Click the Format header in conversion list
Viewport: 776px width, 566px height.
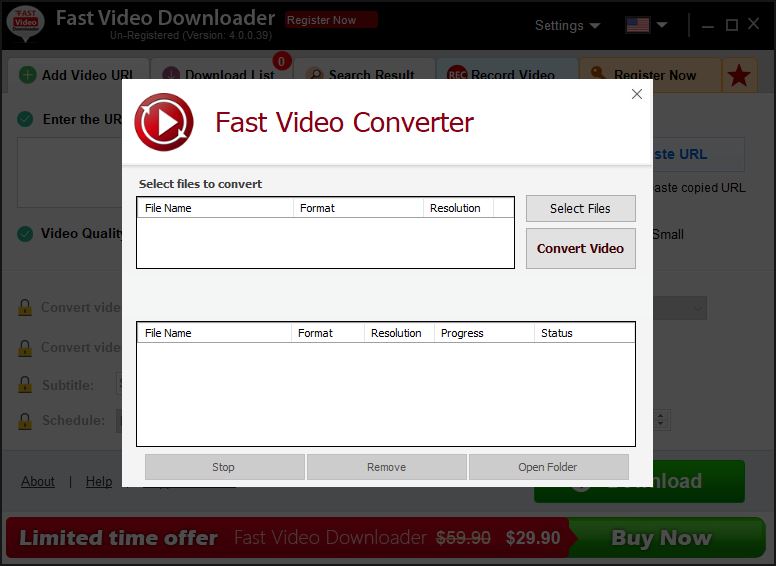(x=328, y=333)
